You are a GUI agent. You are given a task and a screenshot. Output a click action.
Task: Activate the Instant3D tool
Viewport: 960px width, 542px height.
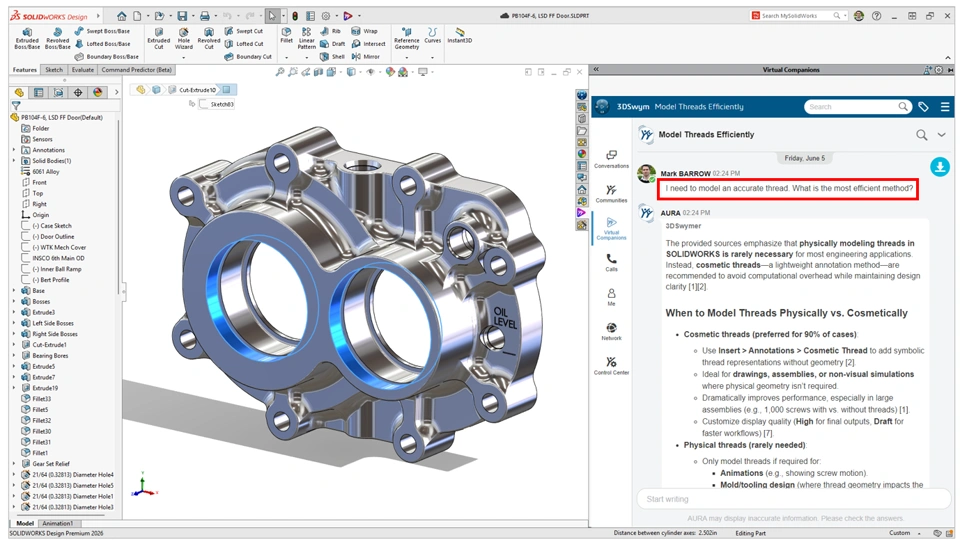coord(459,36)
